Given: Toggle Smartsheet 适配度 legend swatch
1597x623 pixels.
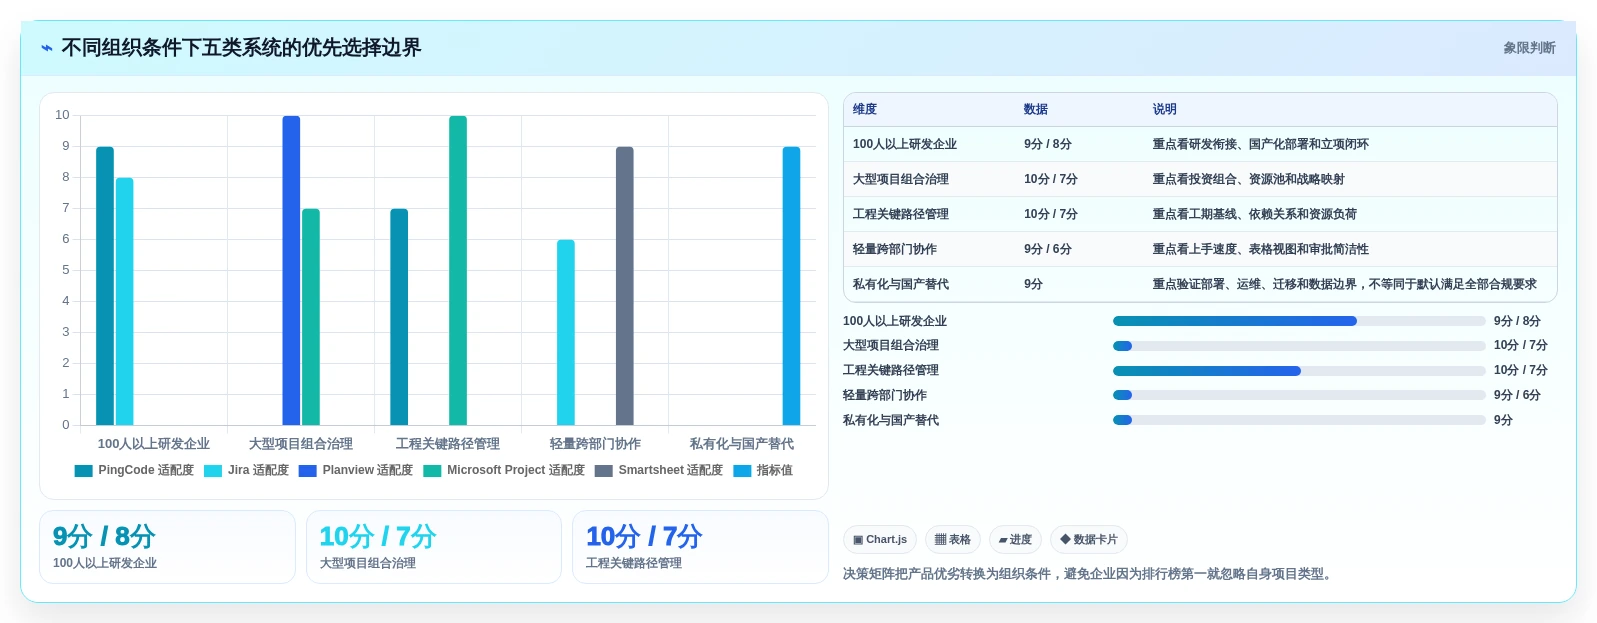Looking at the screenshot, I should pyautogui.click(x=603, y=471).
